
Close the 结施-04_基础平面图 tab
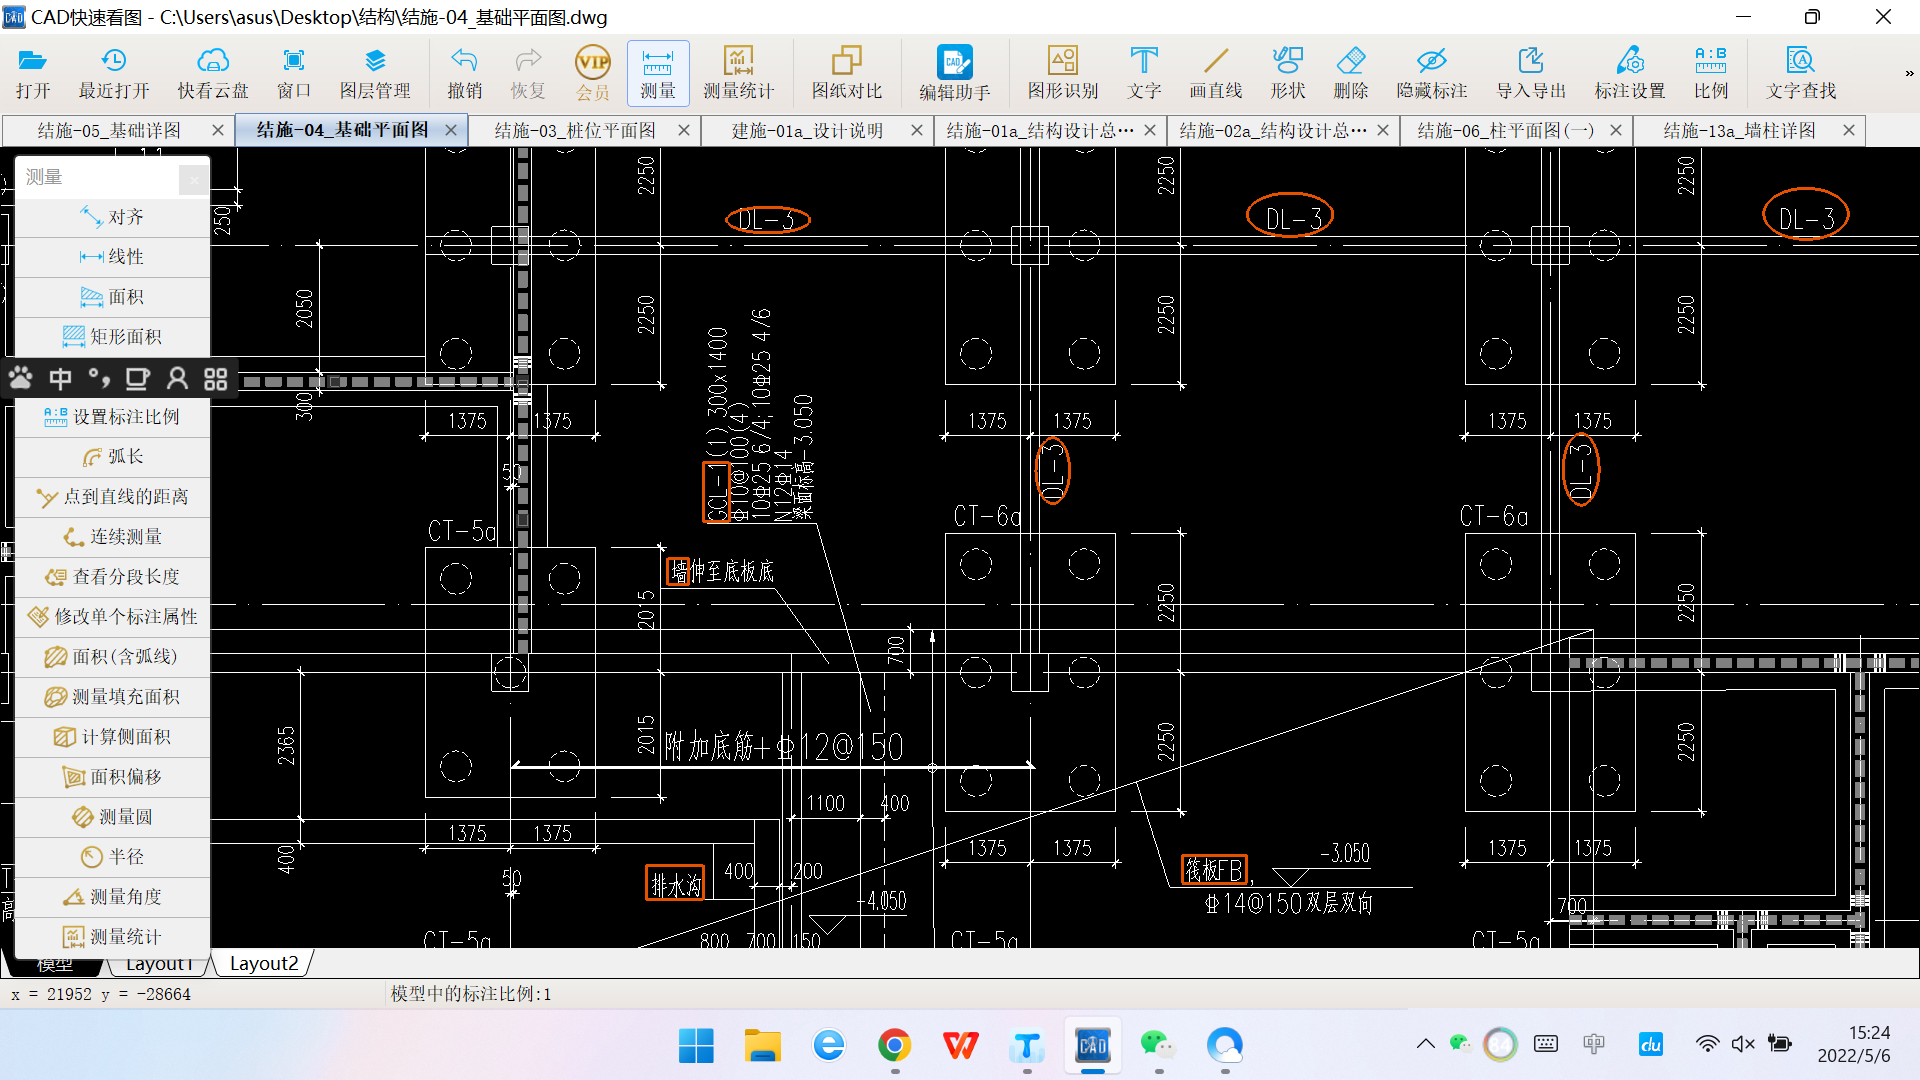451,130
